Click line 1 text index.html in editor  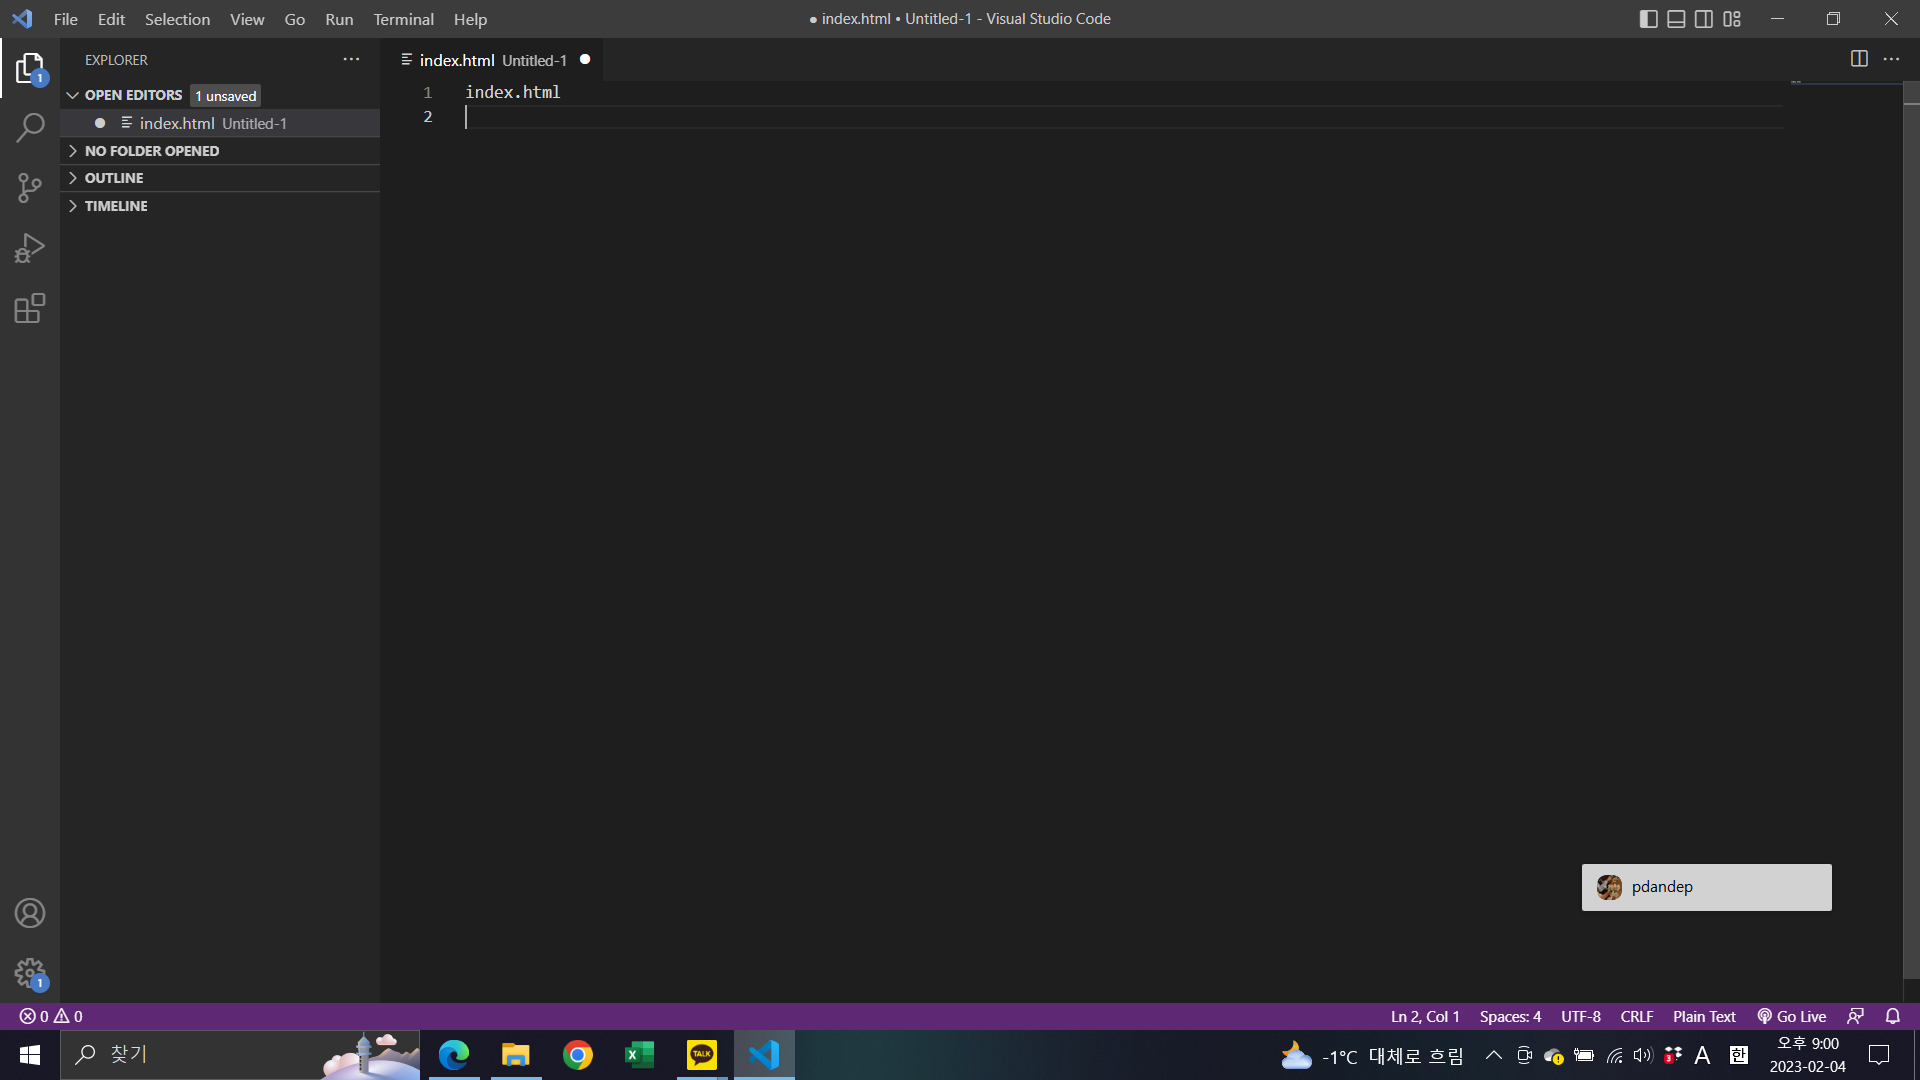pyautogui.click(x=513, y=92)
